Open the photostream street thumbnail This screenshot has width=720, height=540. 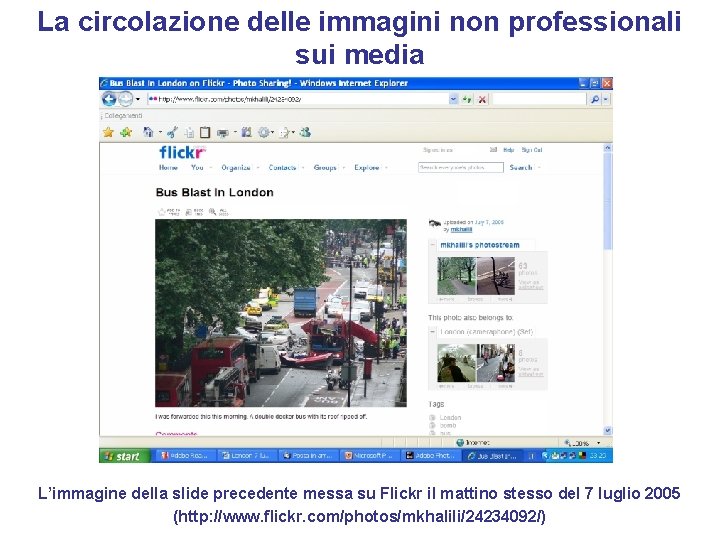pos(495,276)
